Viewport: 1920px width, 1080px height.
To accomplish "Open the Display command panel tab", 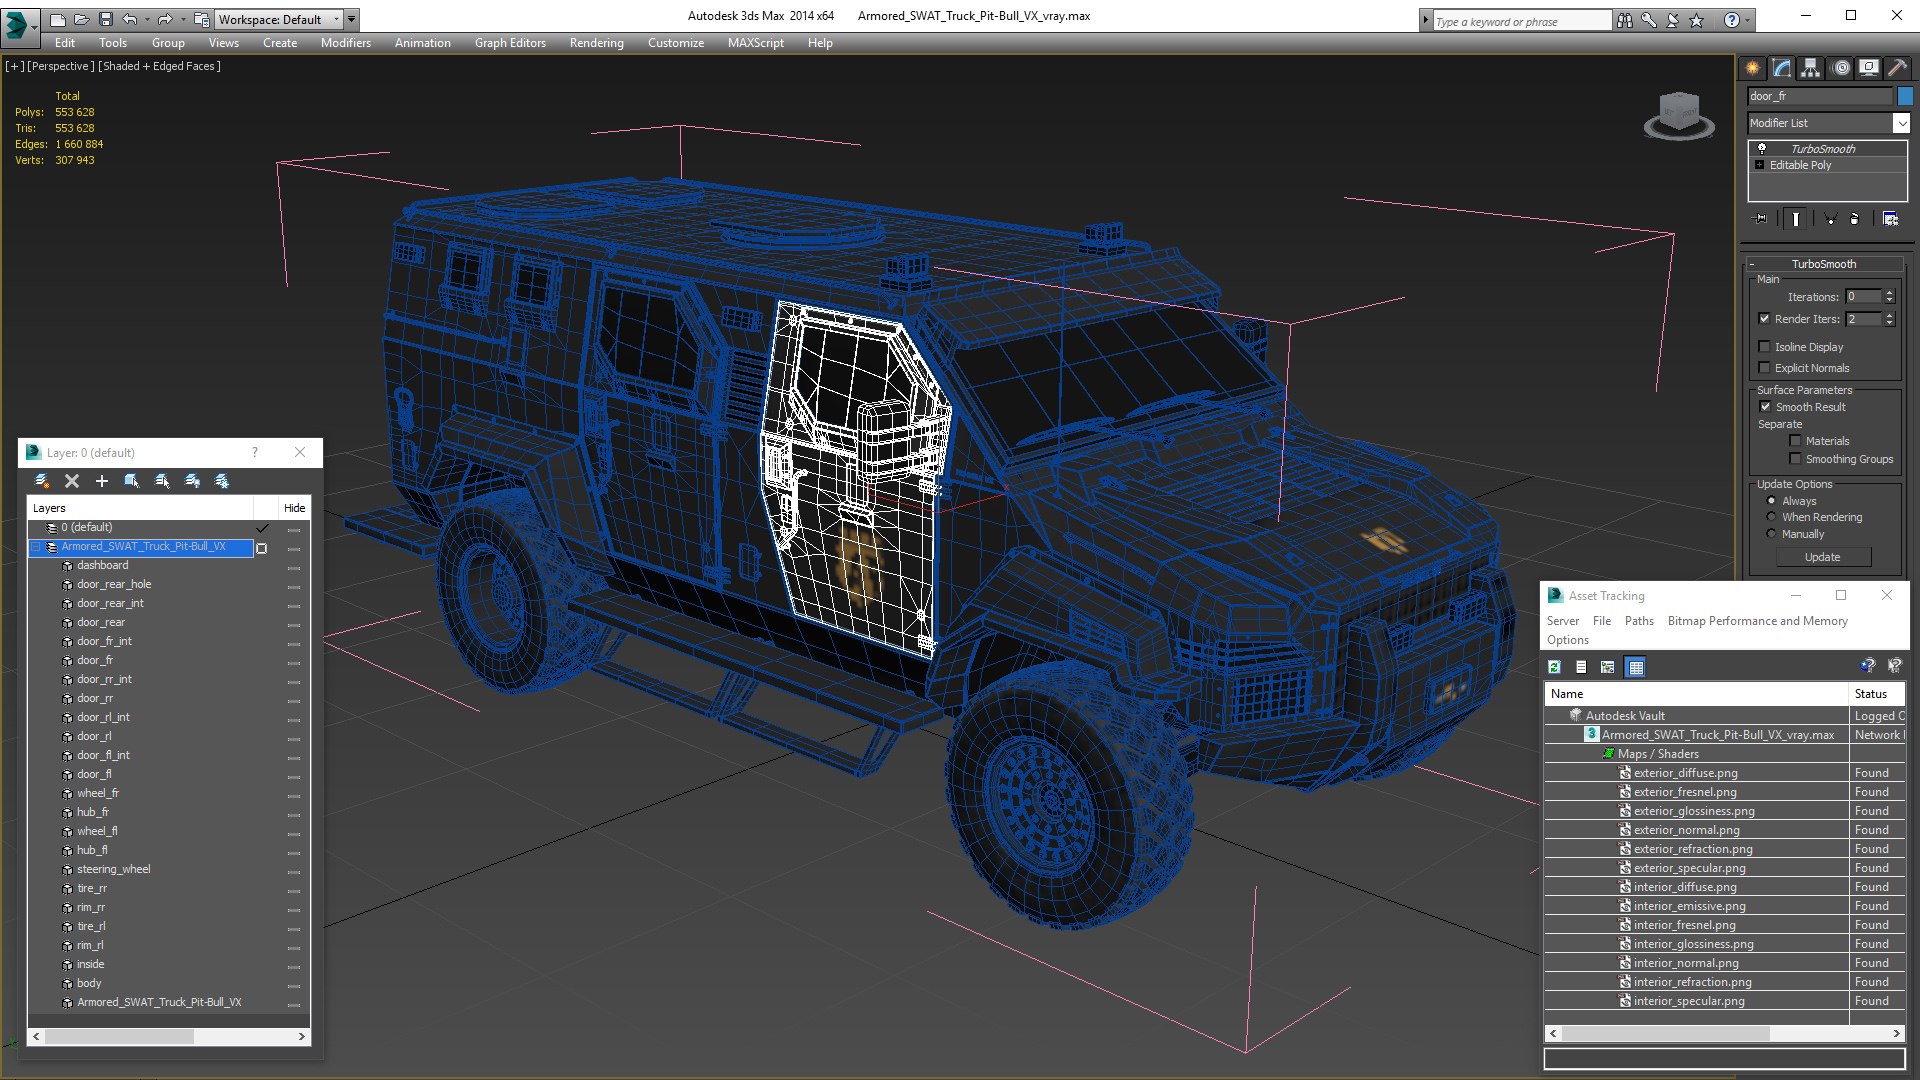I will pos(1869,68).
